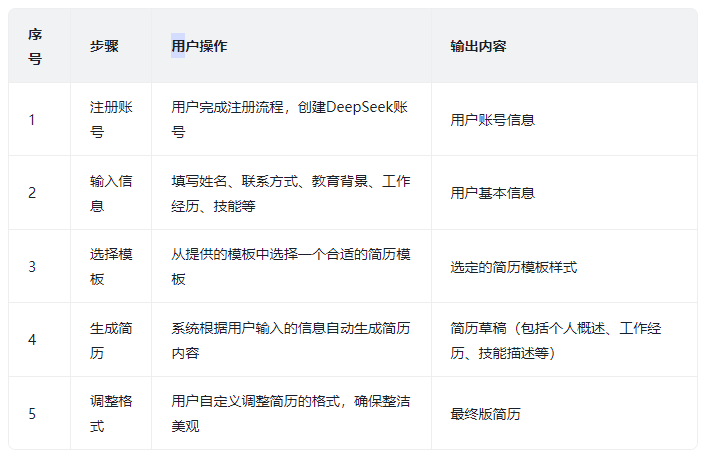Select the row number '3' cell
The image size is (727, 462).
pyautogui.click(x=39, y=267)
